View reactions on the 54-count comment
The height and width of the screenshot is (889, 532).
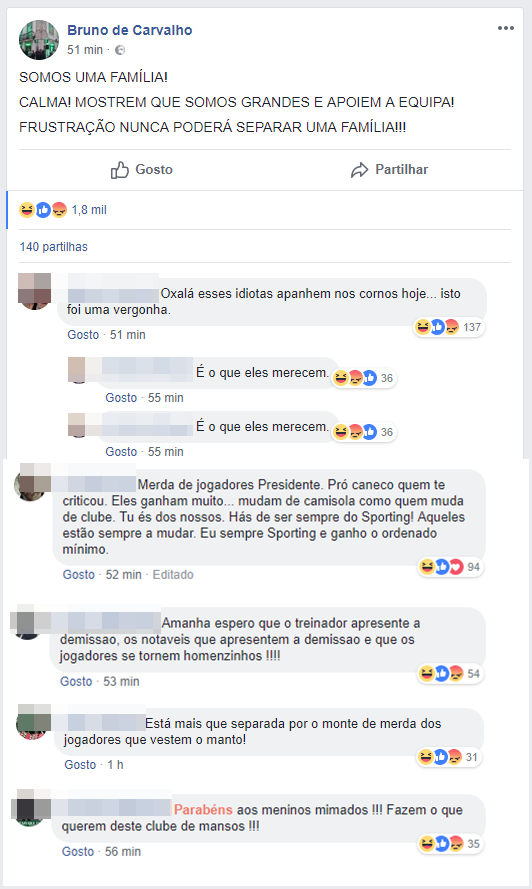[450, 674]
